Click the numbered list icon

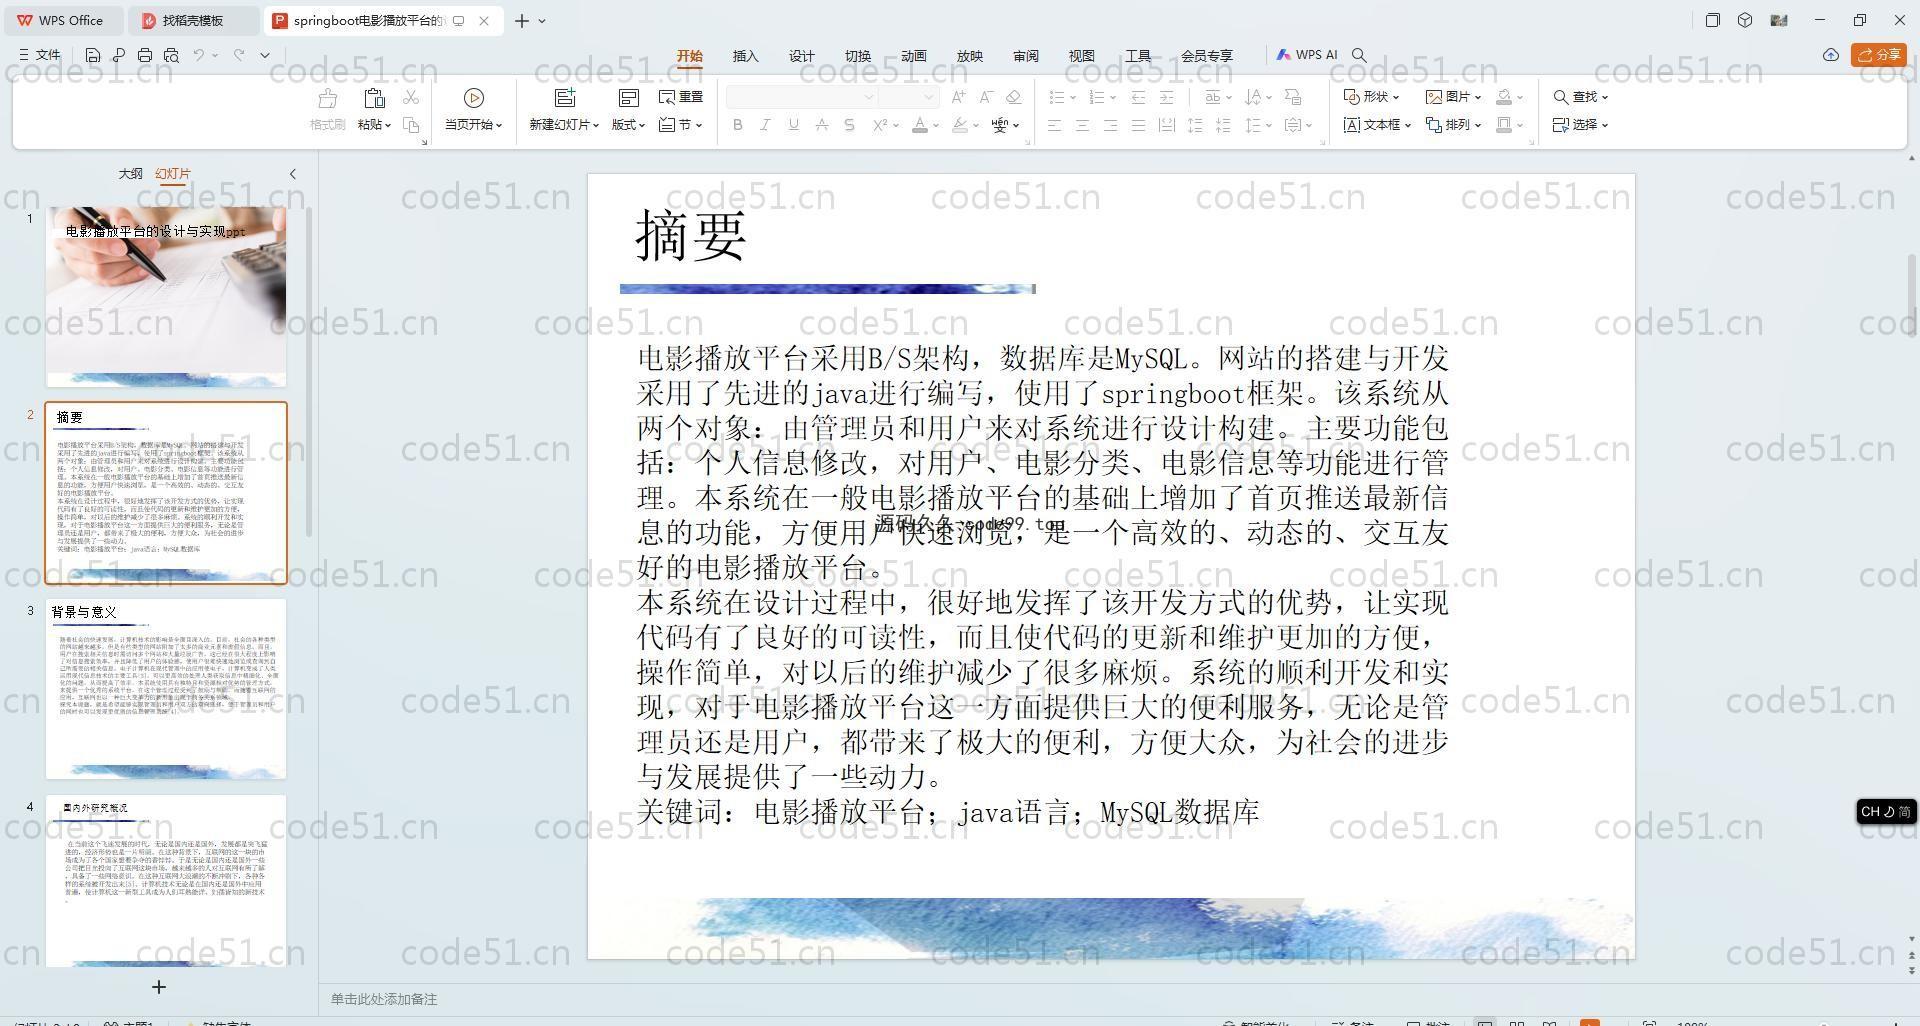1096,97
